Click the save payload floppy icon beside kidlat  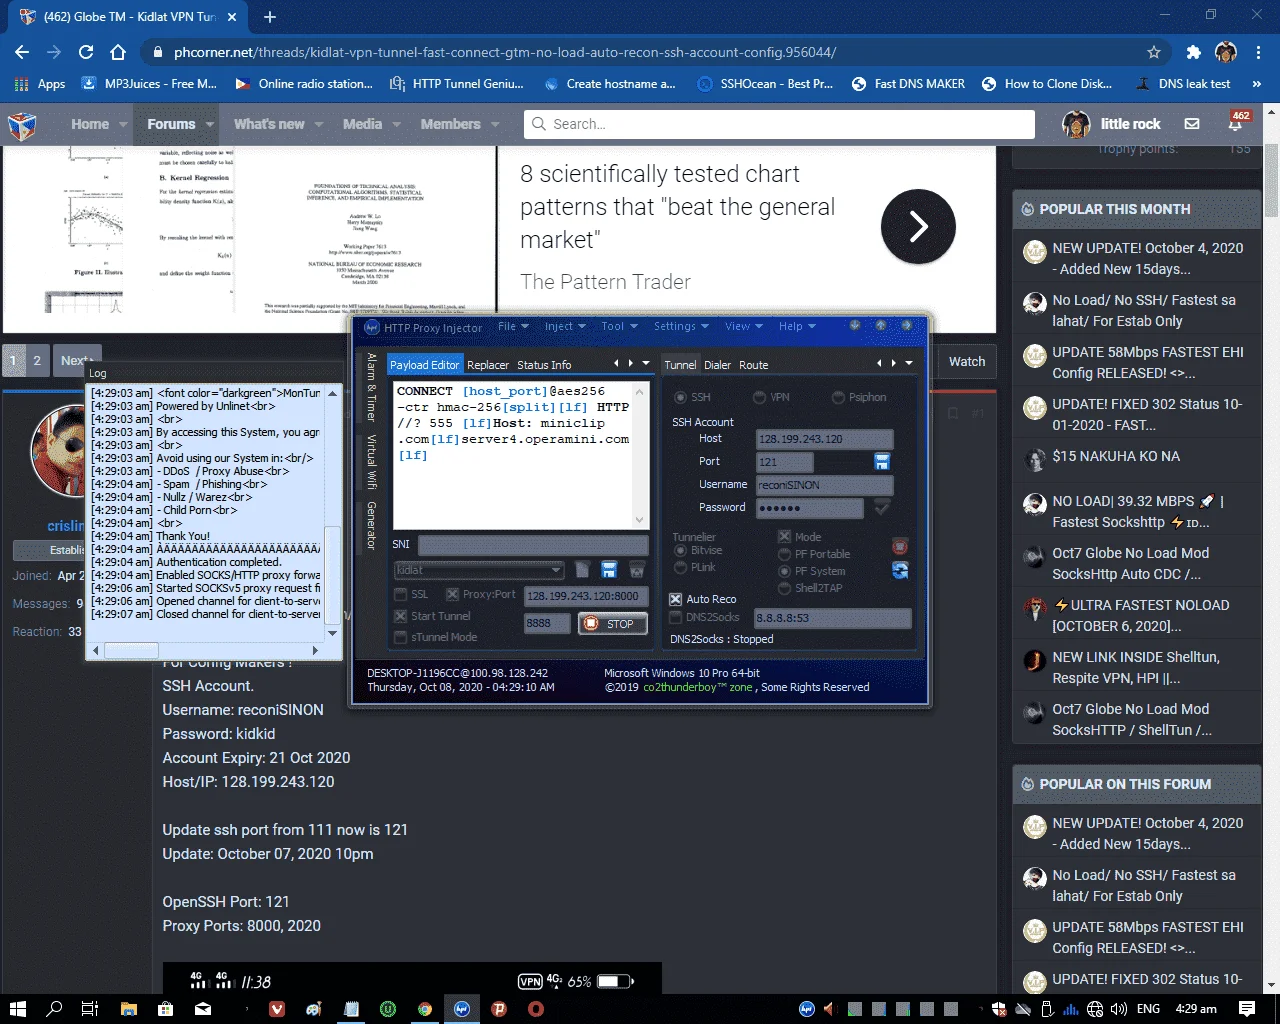point(609,570)
